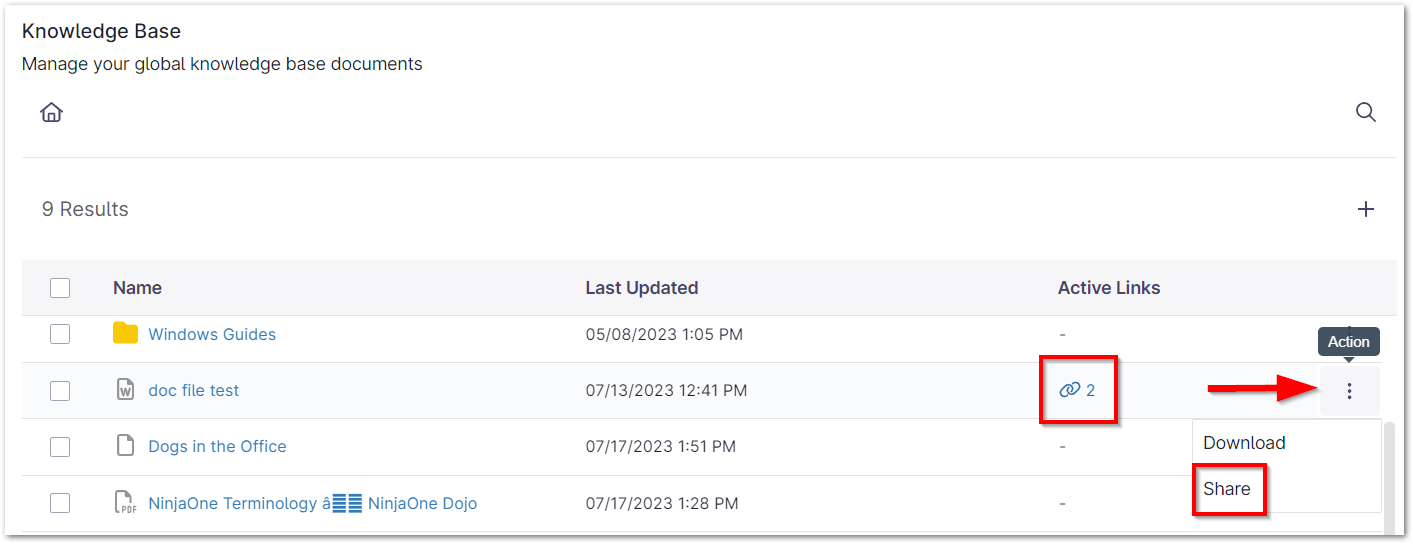Choose Download from the action menu
1413x544 pixels.
[1244, 443]
